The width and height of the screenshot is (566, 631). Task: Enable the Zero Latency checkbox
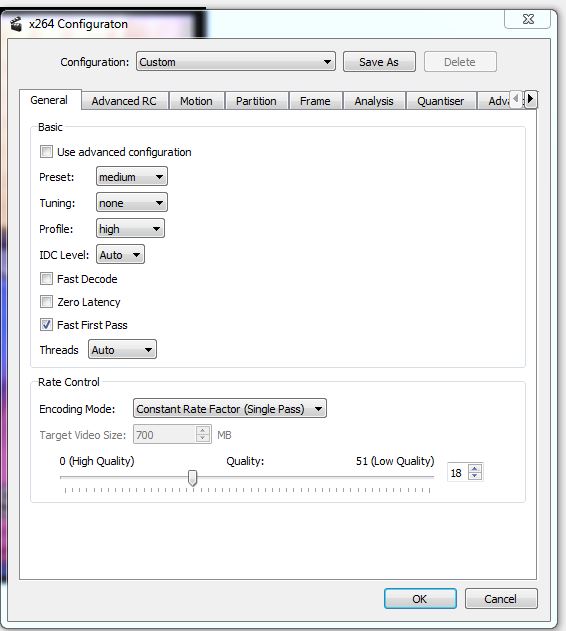coord(46,301)
